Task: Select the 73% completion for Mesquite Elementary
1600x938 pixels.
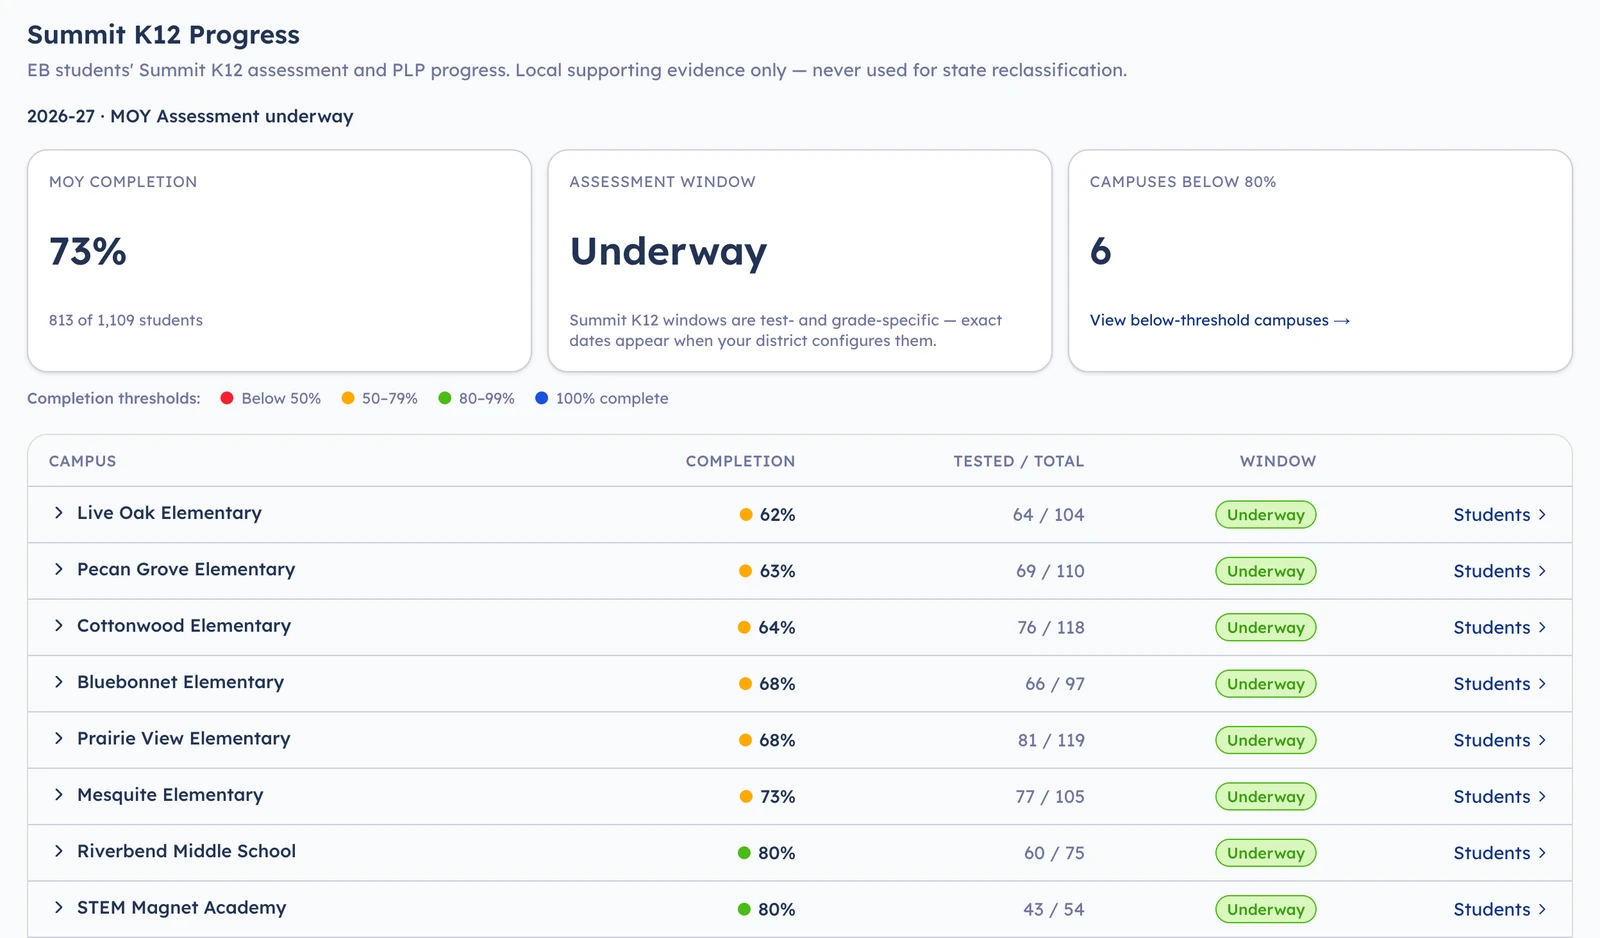Action: [x=777, y=797]
